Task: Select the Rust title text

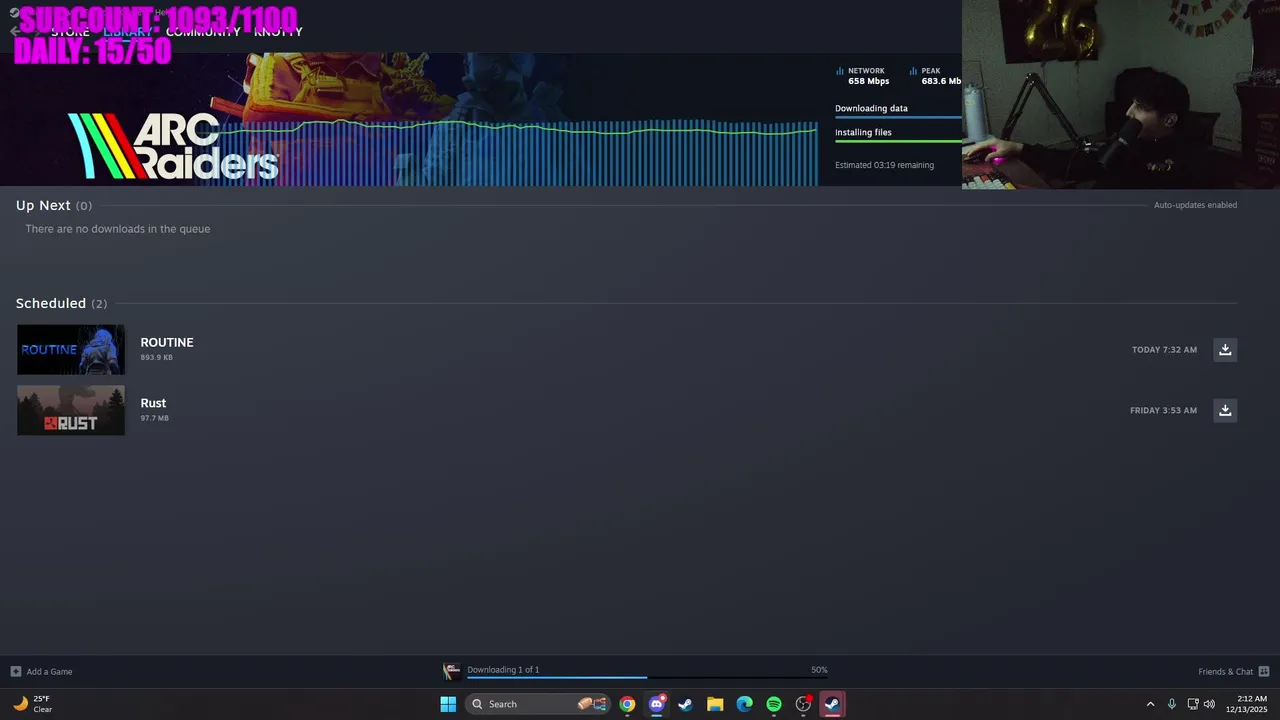Action: tap(153, 403)
